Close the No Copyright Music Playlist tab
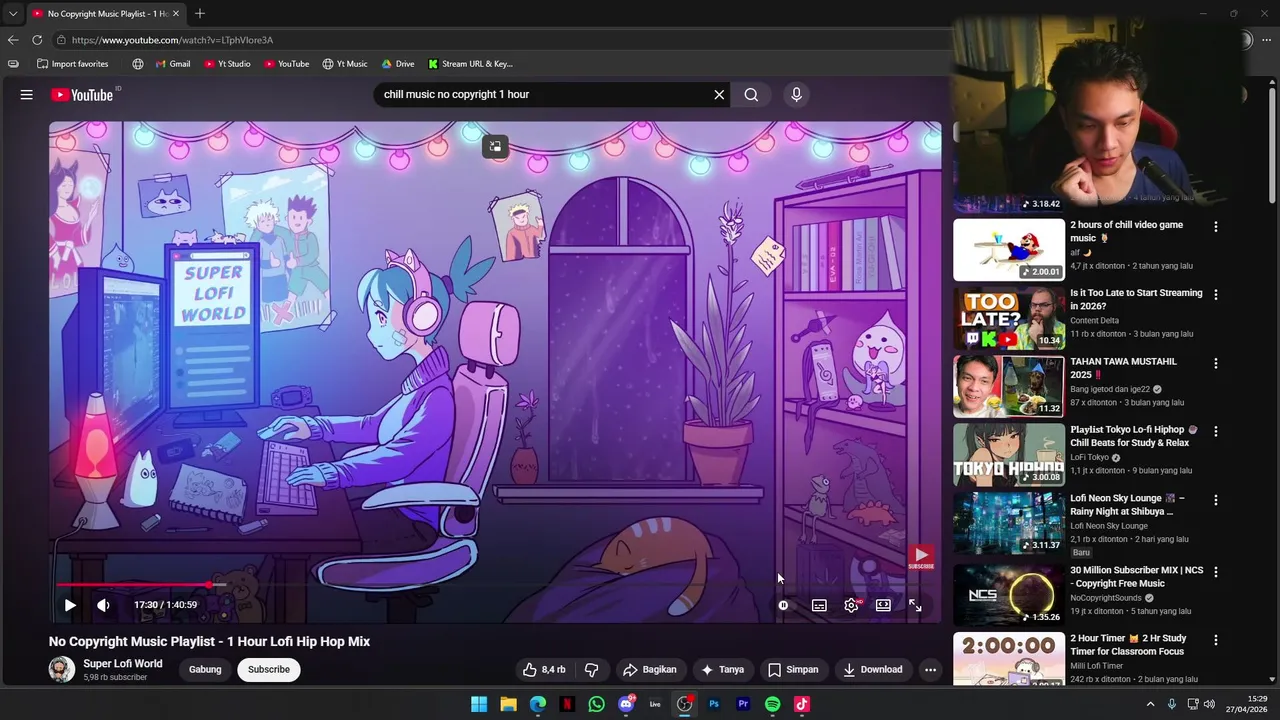The width and height of the screenshot is (1280, 720). click(x=176, y=14)
